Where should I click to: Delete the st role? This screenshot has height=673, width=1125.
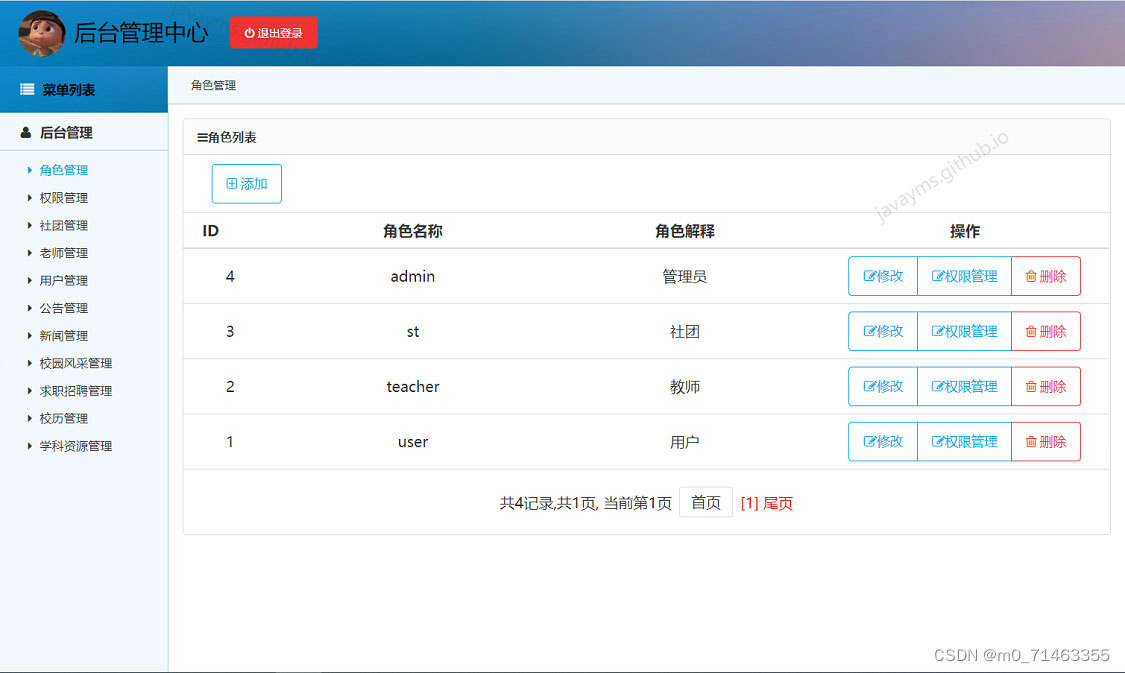(x=1046, y=331)
